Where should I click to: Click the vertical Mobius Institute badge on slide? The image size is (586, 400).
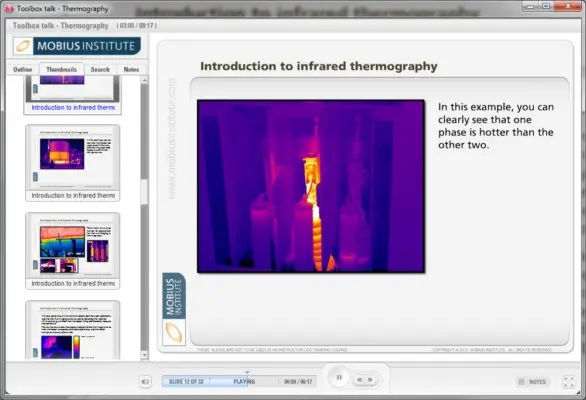(x=174, y=309)
